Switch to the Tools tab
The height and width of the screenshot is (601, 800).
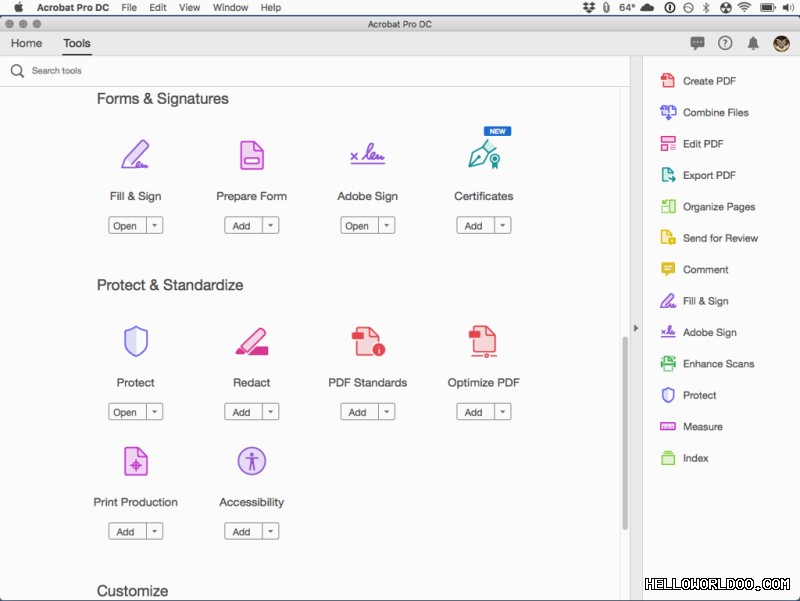pyautogui.click(x=77, y=43)
